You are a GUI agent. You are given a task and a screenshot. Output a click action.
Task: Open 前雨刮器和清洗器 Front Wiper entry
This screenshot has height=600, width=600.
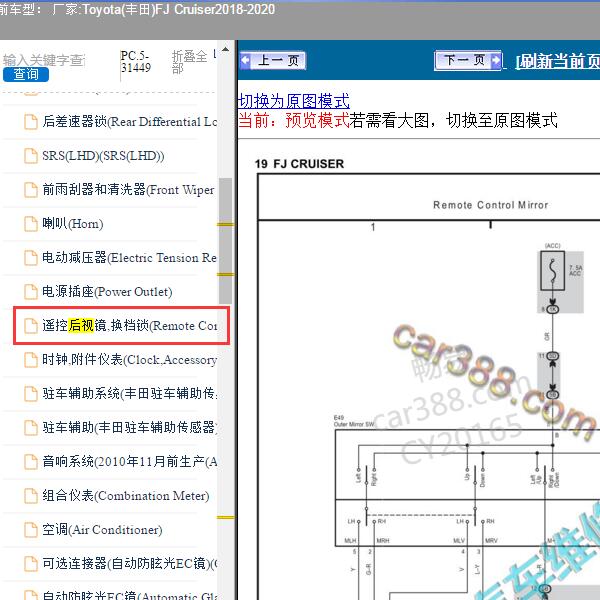(x=128, y=190)
